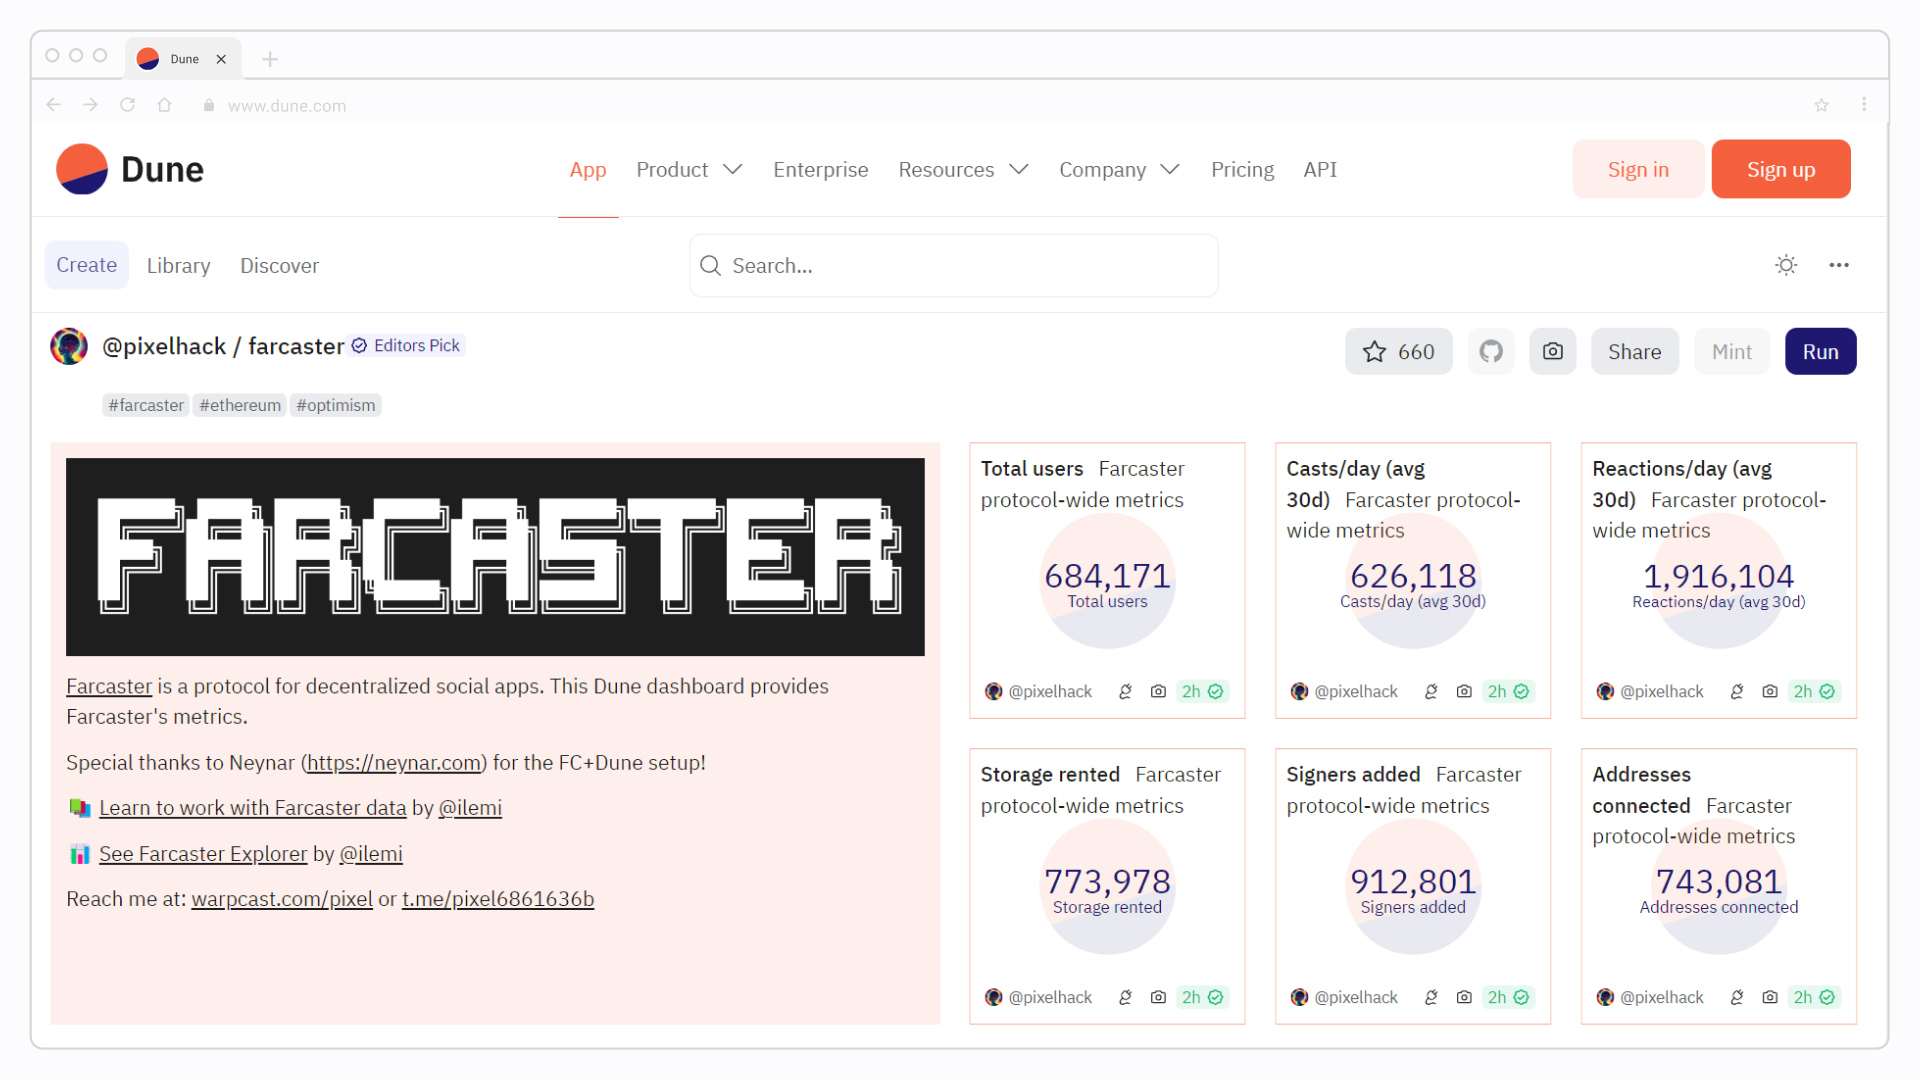Bookmark the page with star icon
Viewport: 1920px width, 1080px height.
click(1822, 105)
